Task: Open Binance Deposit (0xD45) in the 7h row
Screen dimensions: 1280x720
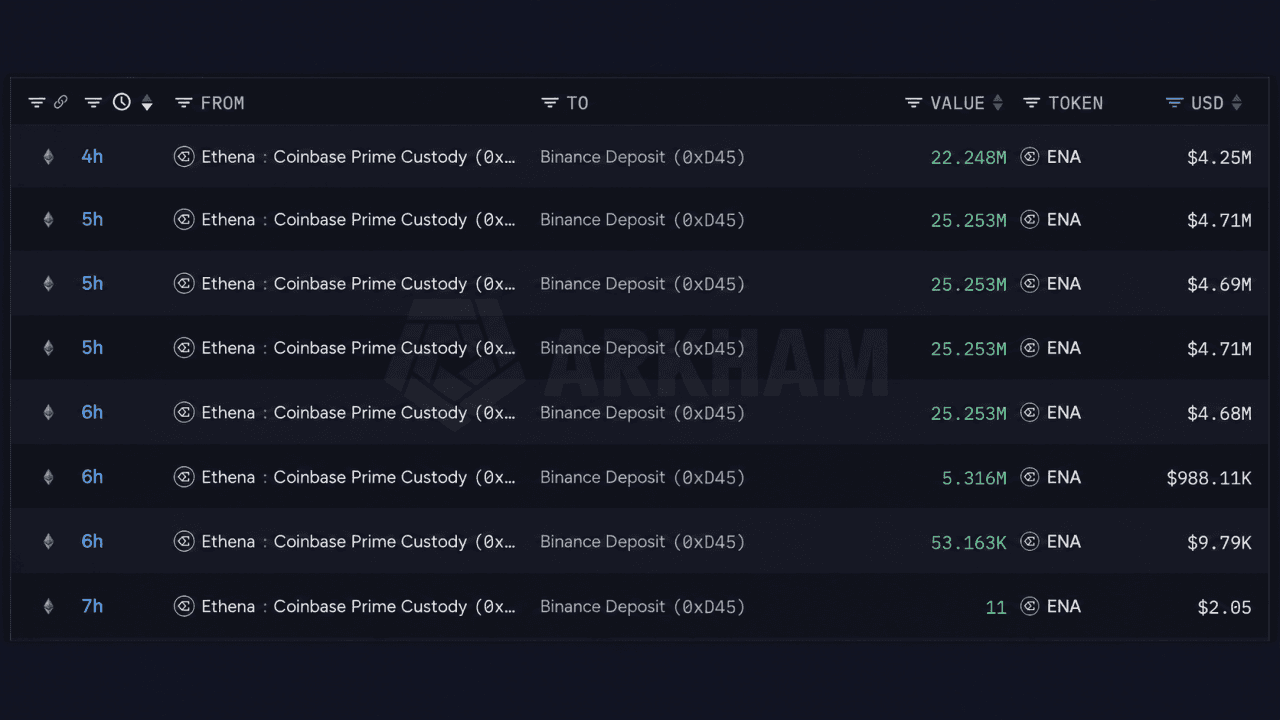Action: pyautogui.click(x=643, y=606)
